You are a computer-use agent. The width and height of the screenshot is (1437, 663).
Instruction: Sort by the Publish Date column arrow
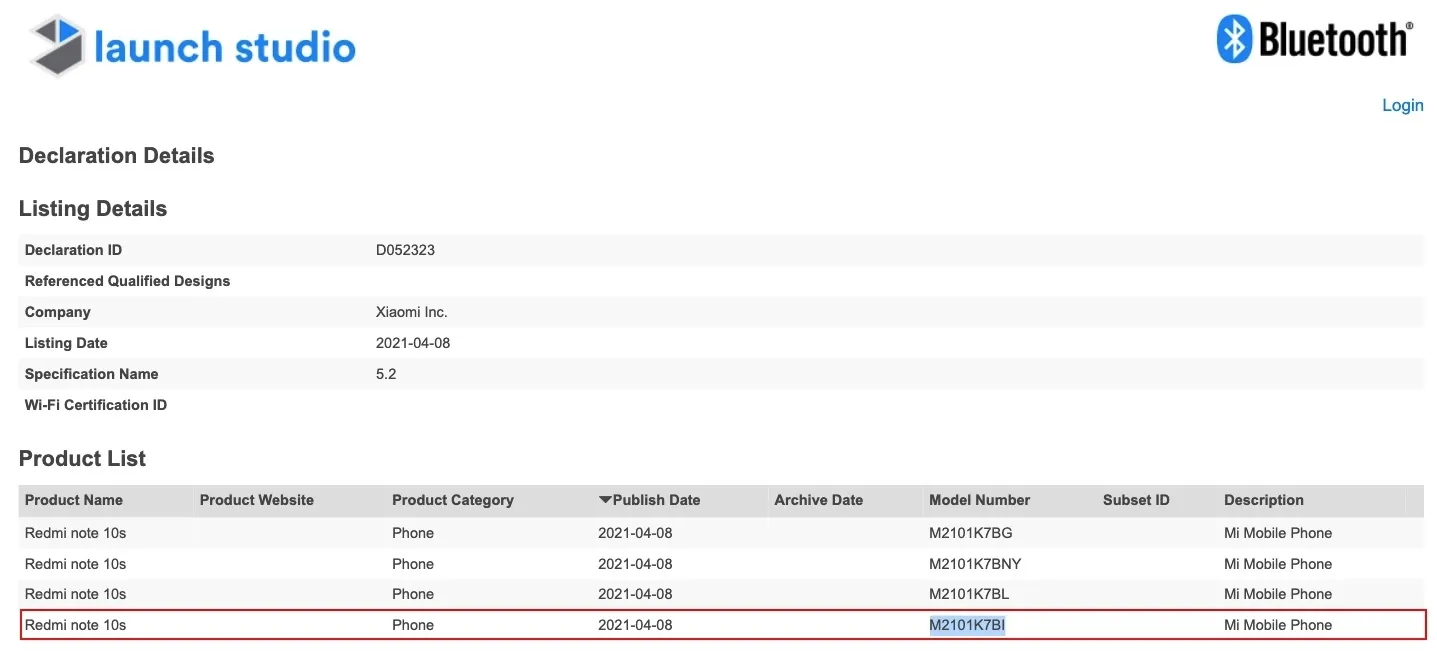605,500
